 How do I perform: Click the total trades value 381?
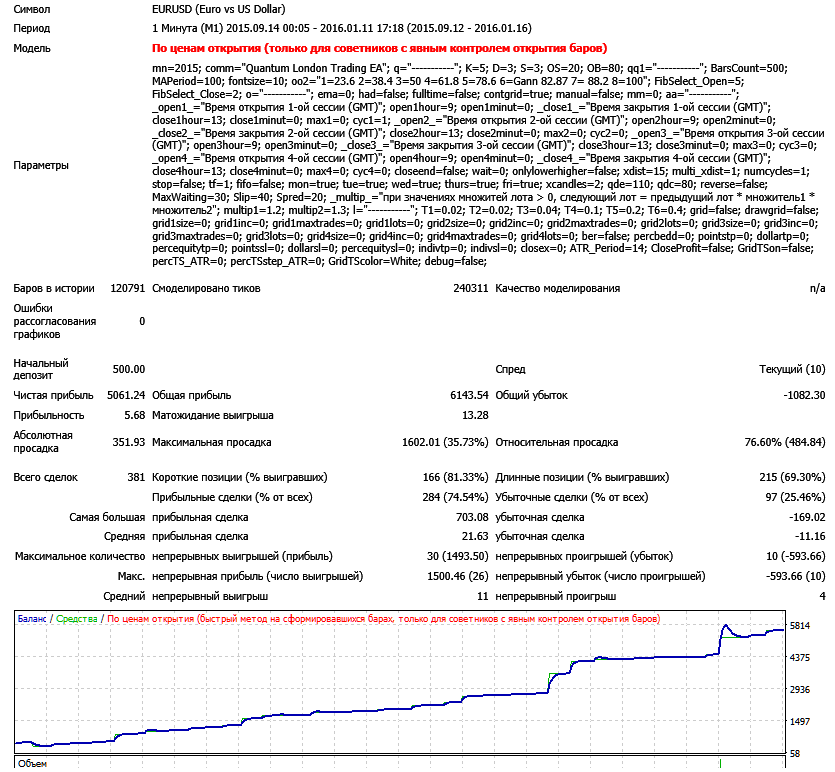pyautogui.click(x=136, y=478)
